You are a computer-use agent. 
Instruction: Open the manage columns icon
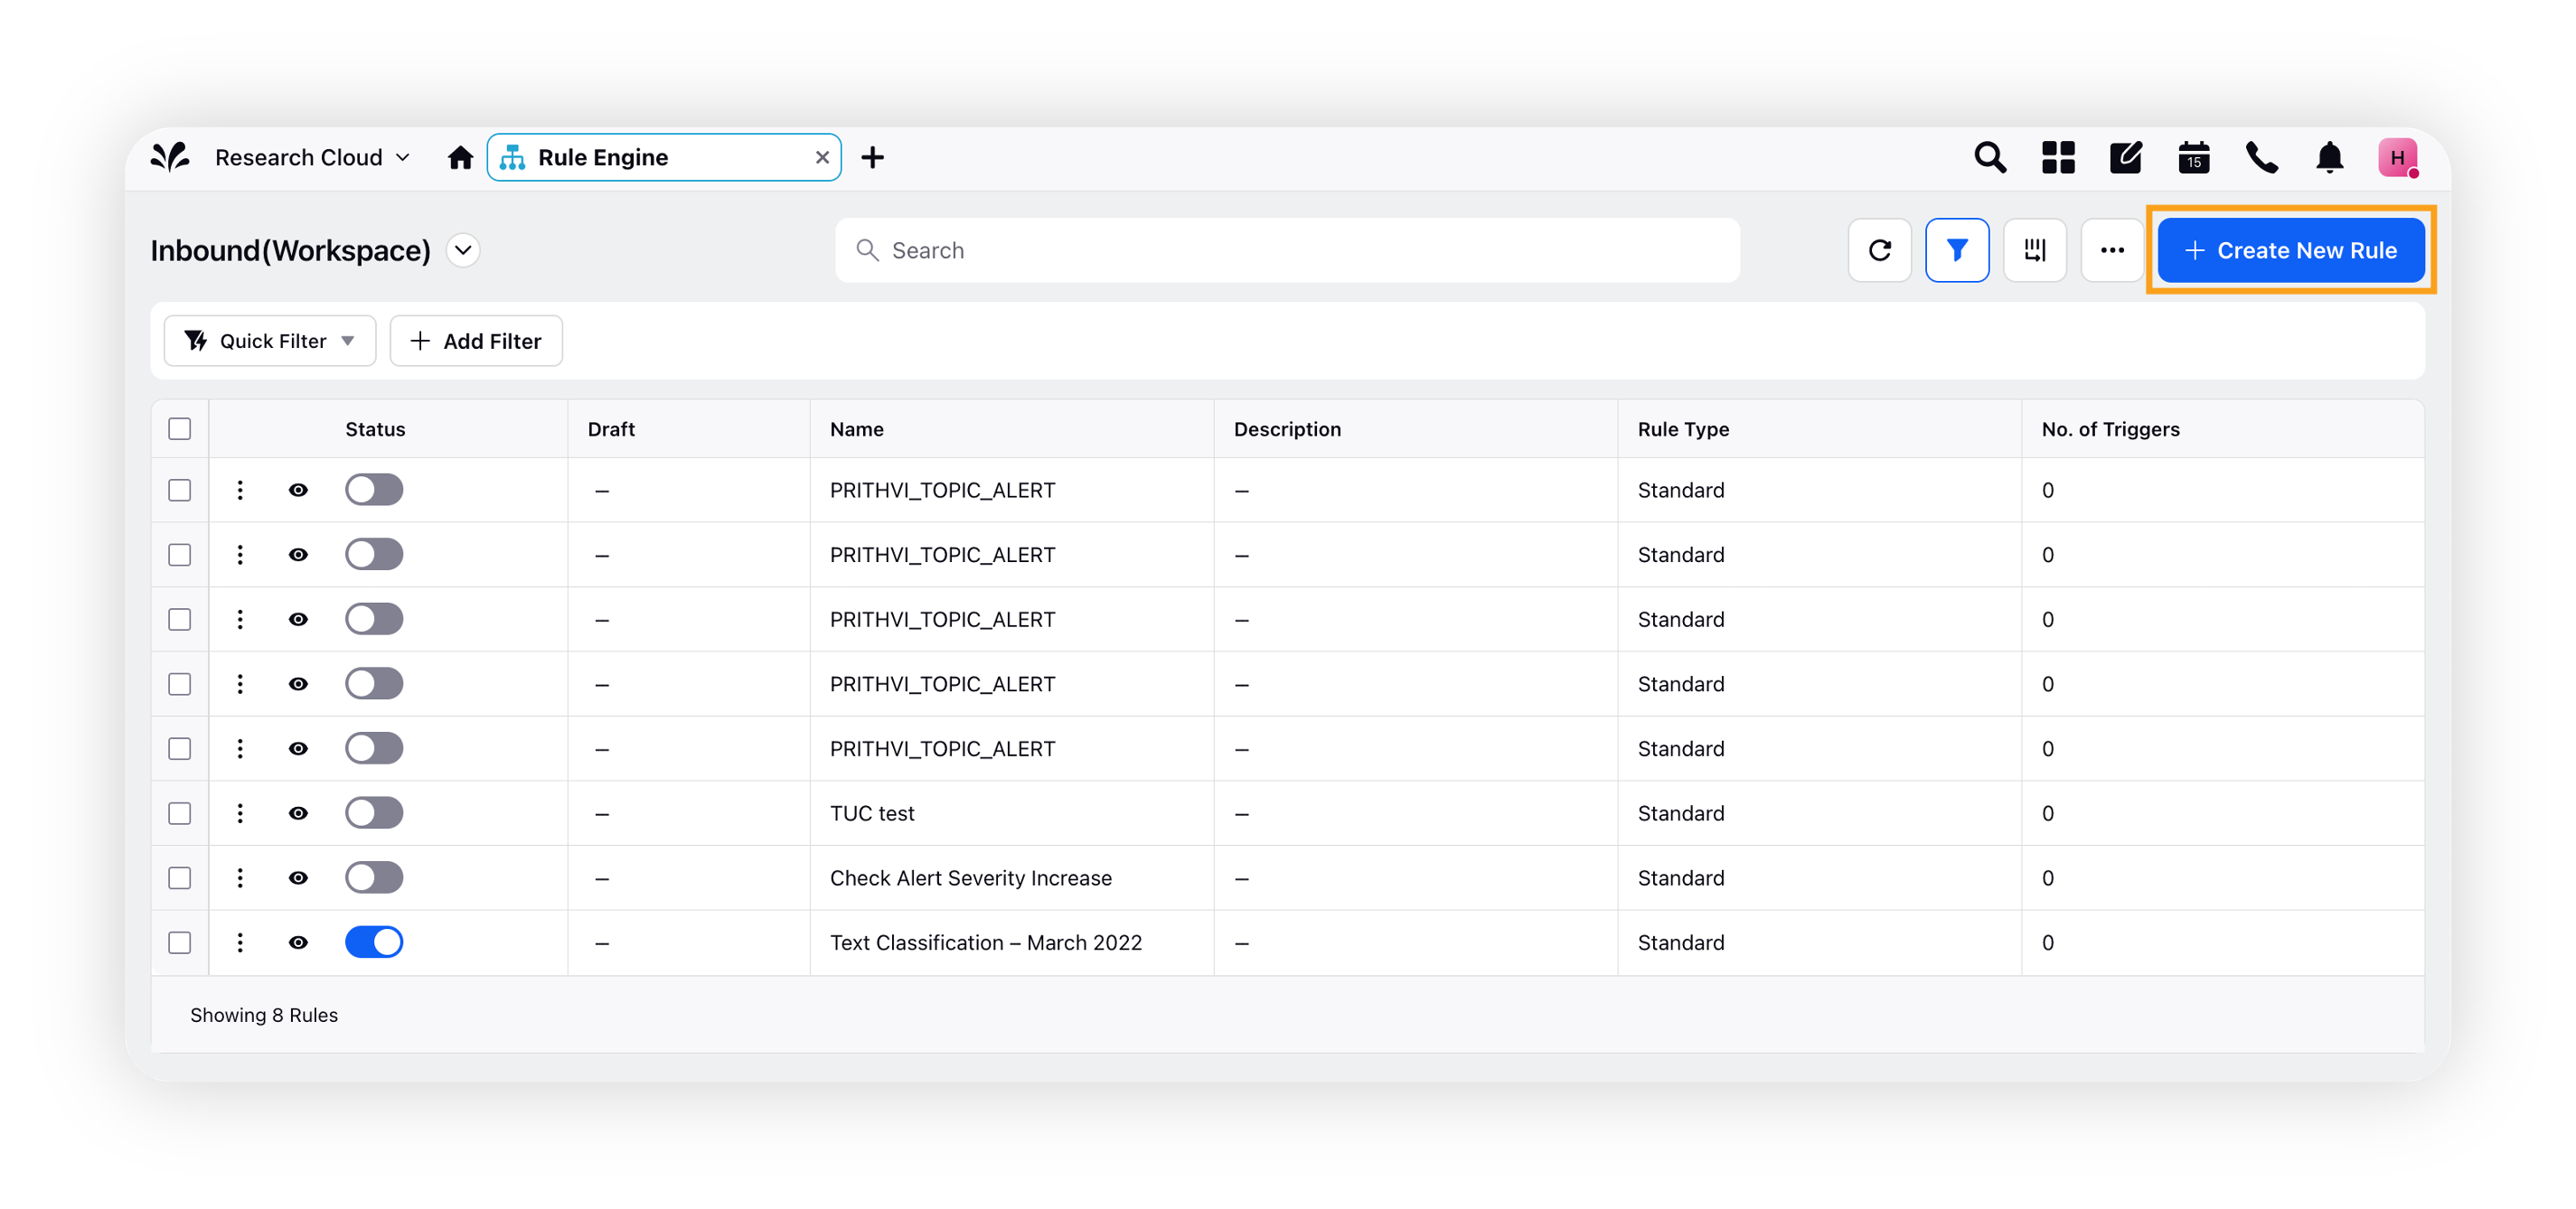pos(2035,250)
